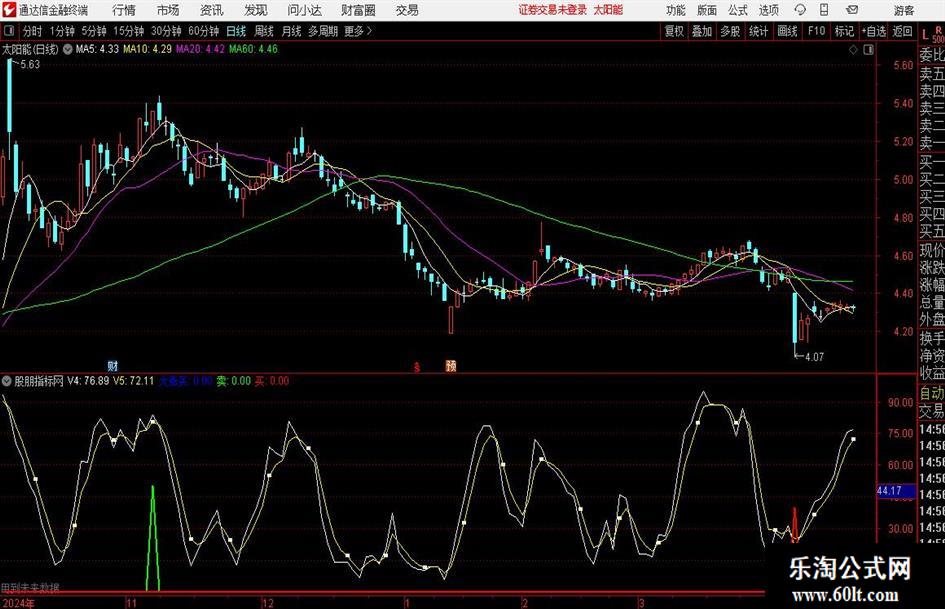This screenshot has width=945, height=609.
Task: Open the 功能 menu
Action: [676, 10]
